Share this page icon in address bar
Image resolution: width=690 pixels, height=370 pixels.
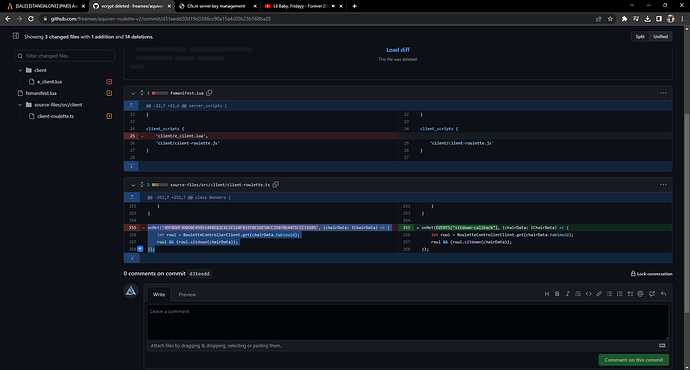598,18
